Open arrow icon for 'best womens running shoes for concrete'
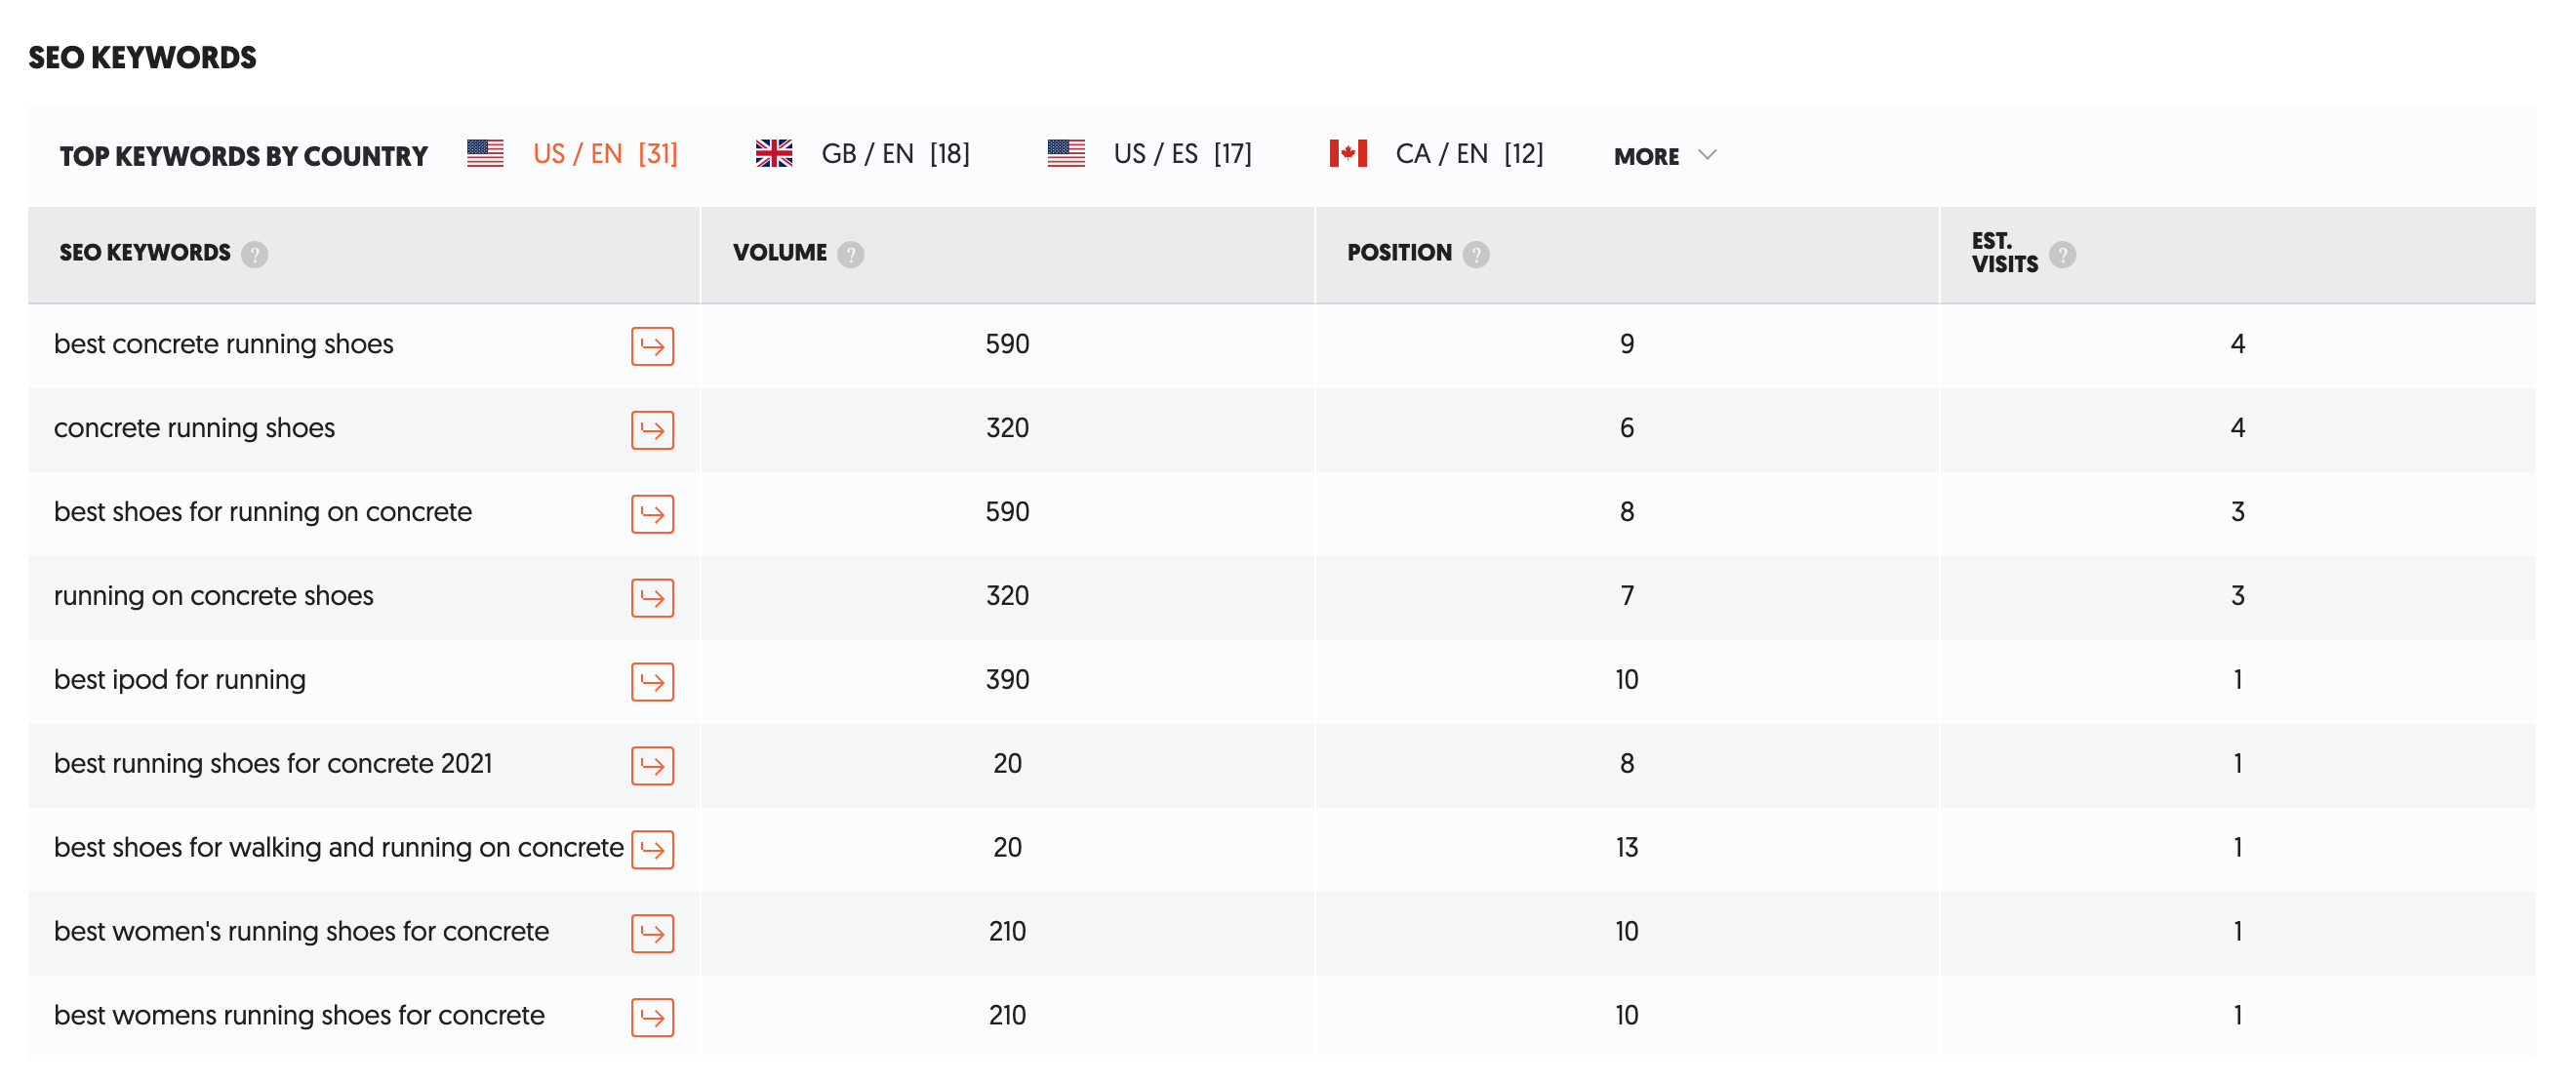2576x1083 pixels. coord(652,1018)
